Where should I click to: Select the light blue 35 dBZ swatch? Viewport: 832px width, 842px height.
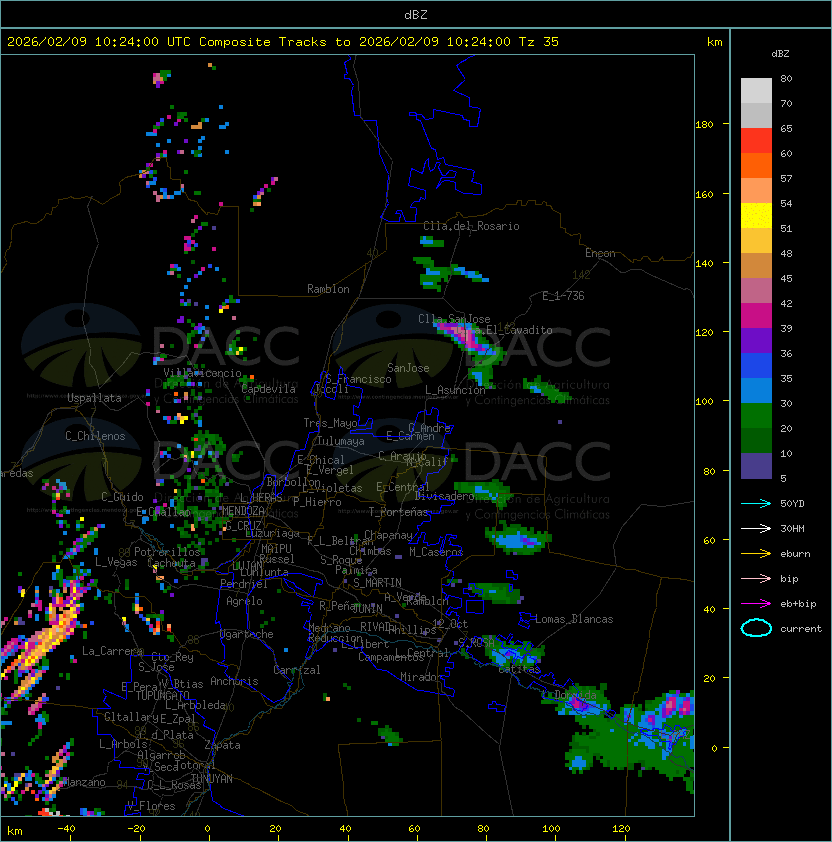point(756,391)
